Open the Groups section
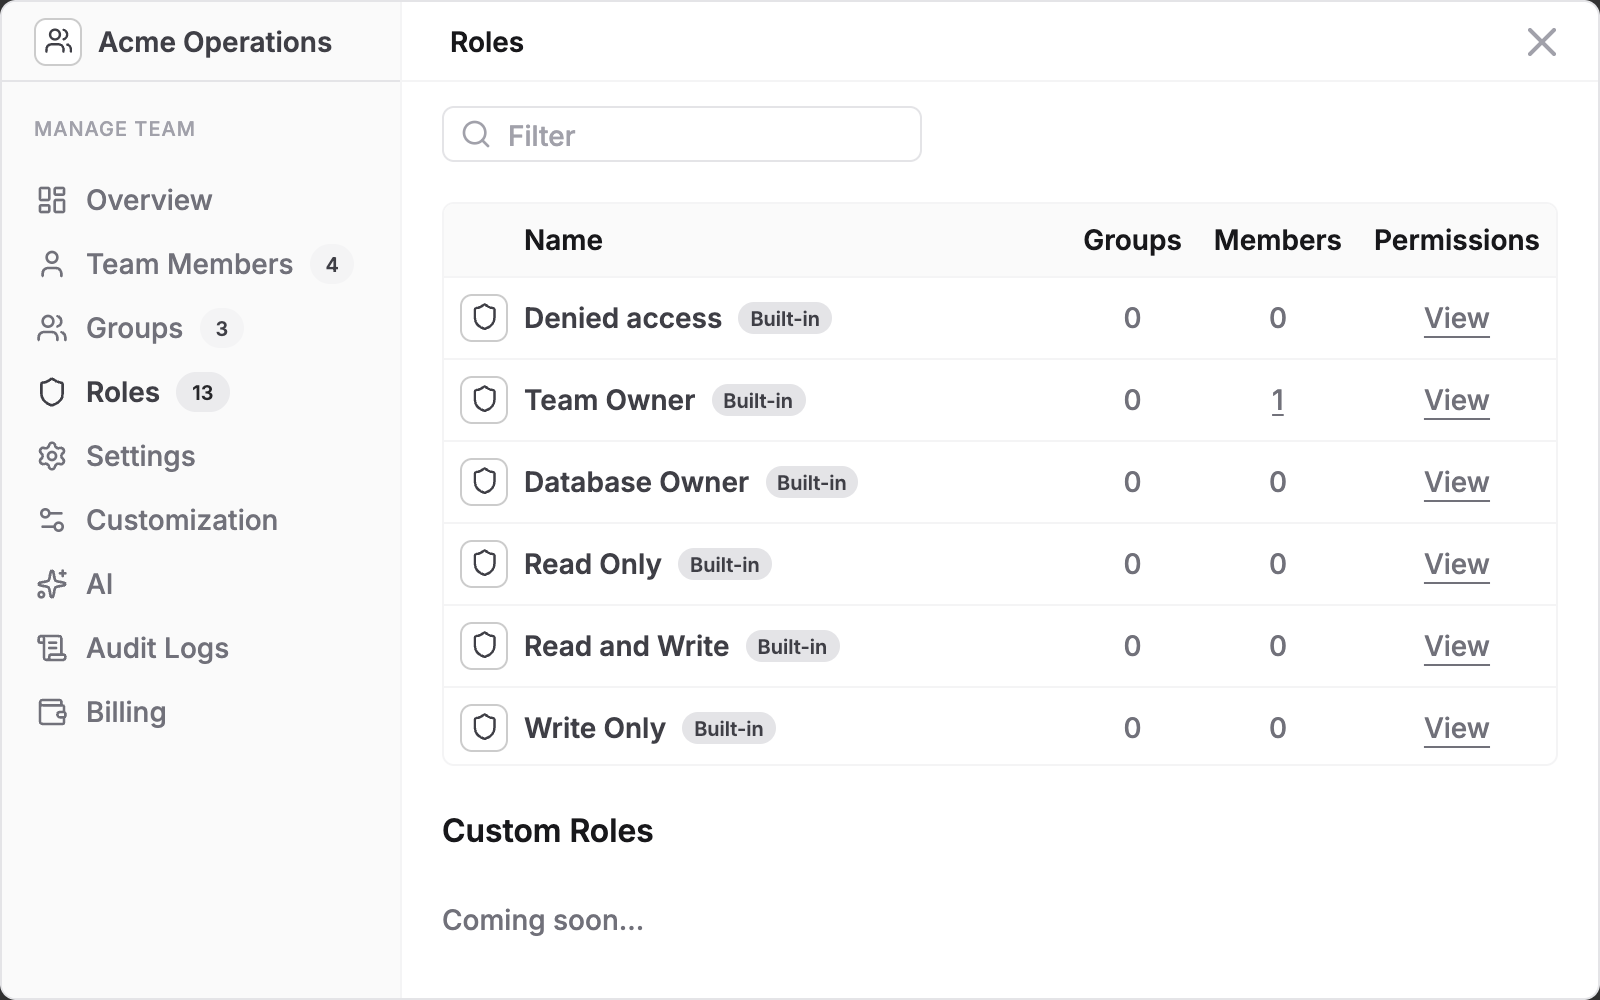Screen dimensions: 1600x1000 [x=135, y=328]
